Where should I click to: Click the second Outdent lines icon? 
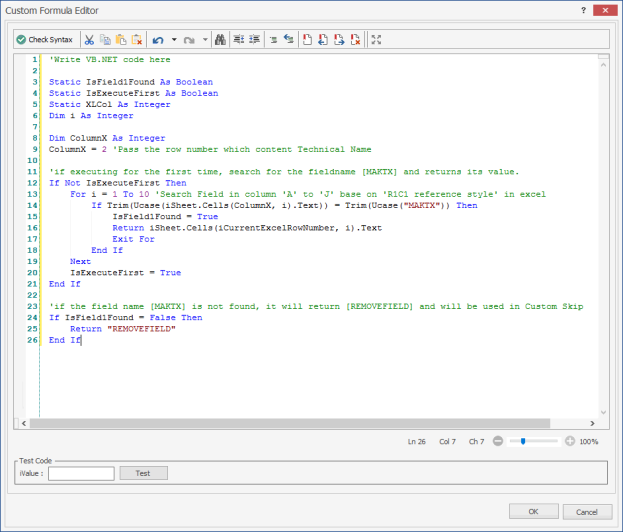[254, 40]
